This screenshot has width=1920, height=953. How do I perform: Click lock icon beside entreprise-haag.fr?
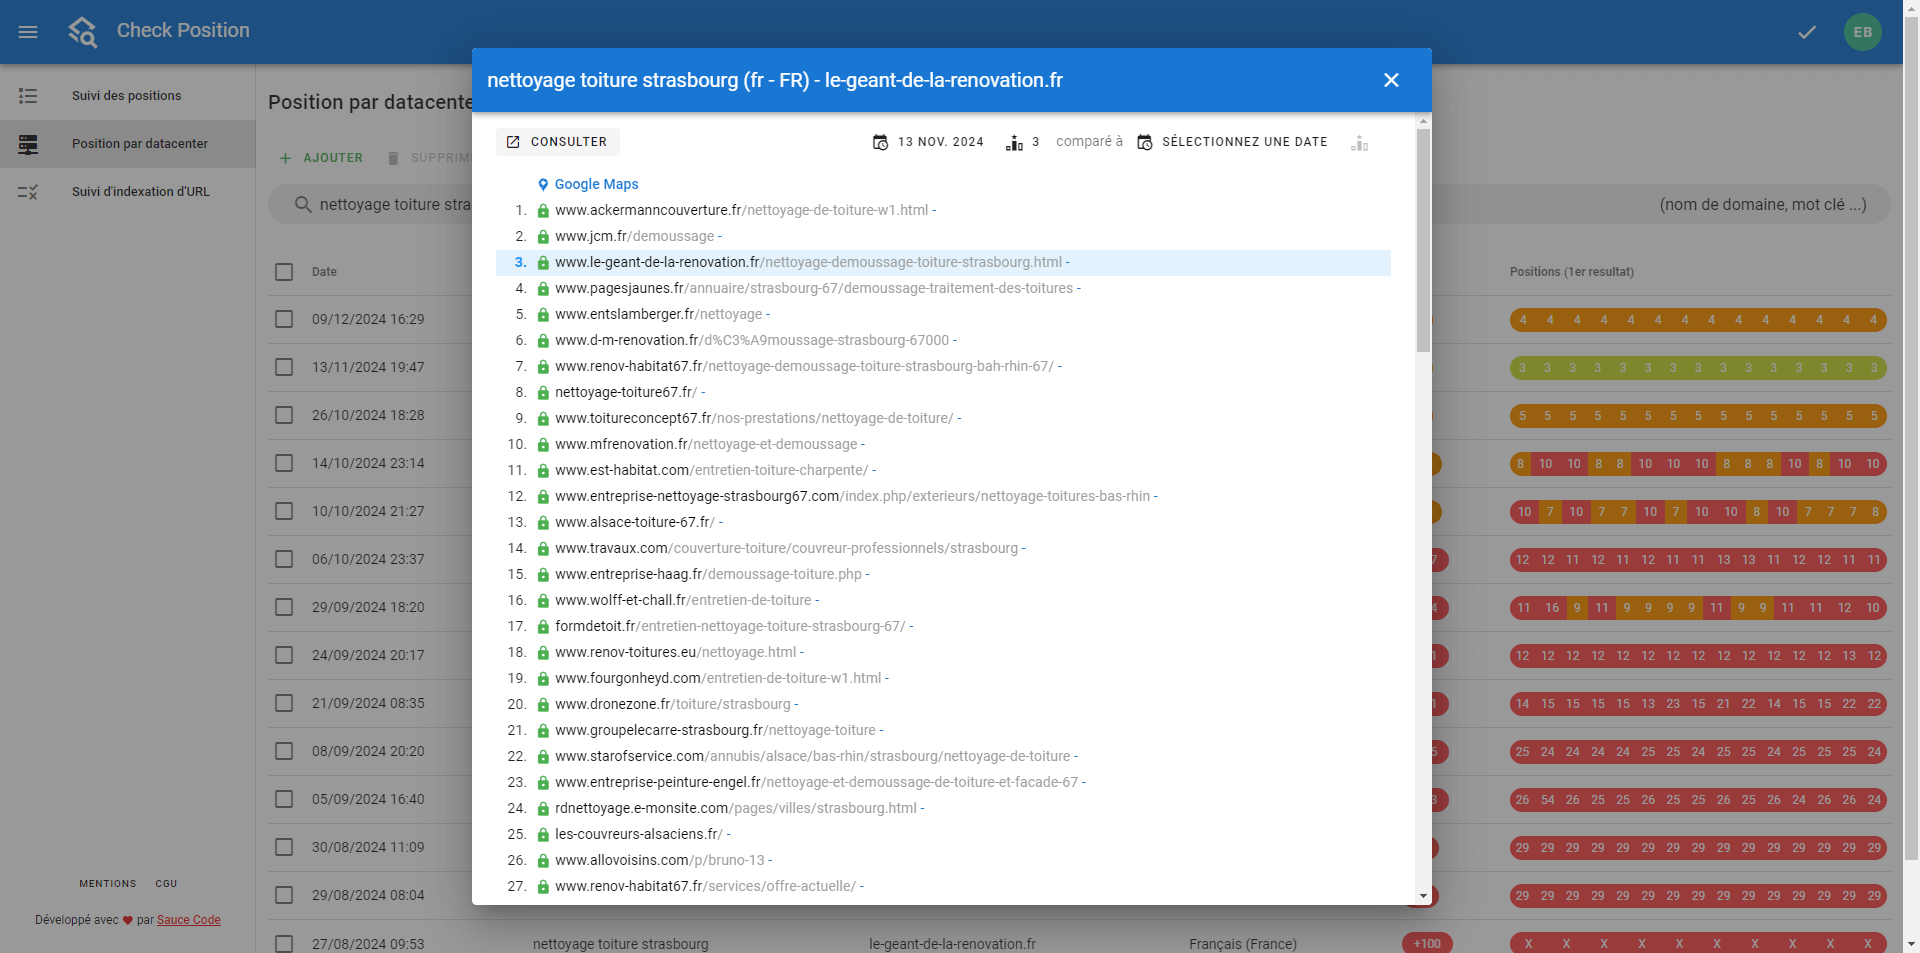click(x=543, y=575)
